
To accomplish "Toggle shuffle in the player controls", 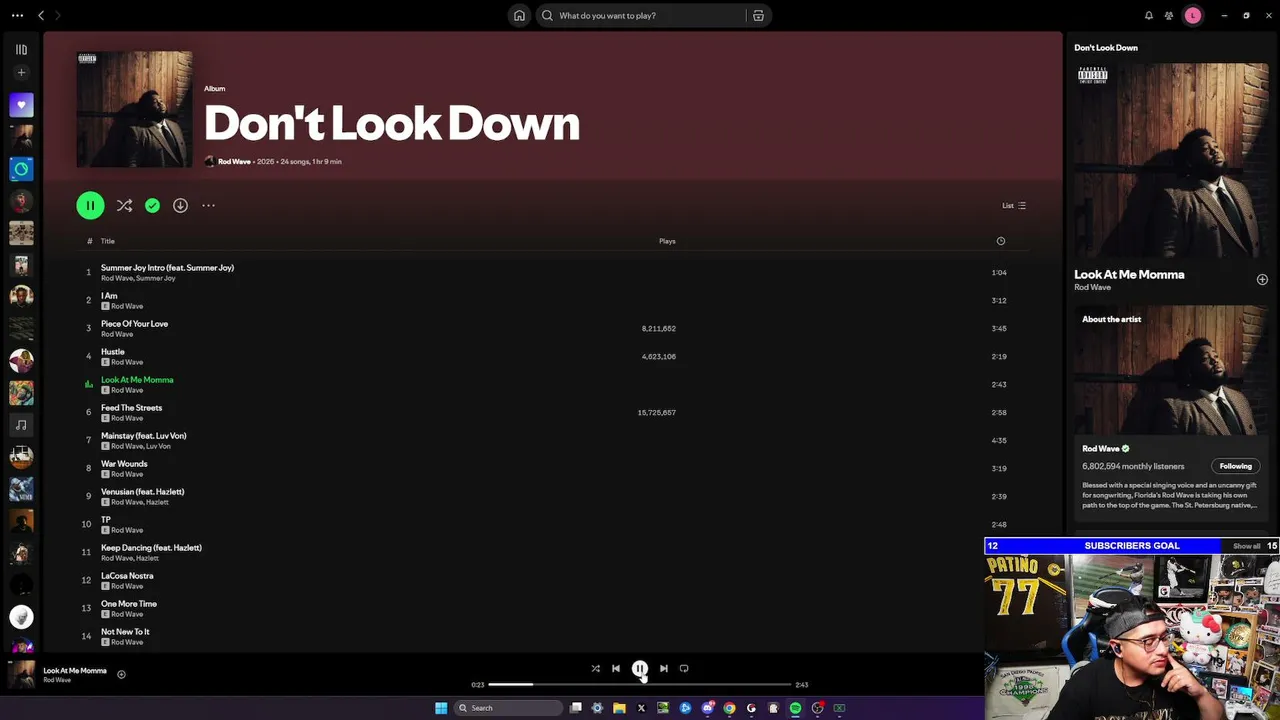I will [595, 668].
